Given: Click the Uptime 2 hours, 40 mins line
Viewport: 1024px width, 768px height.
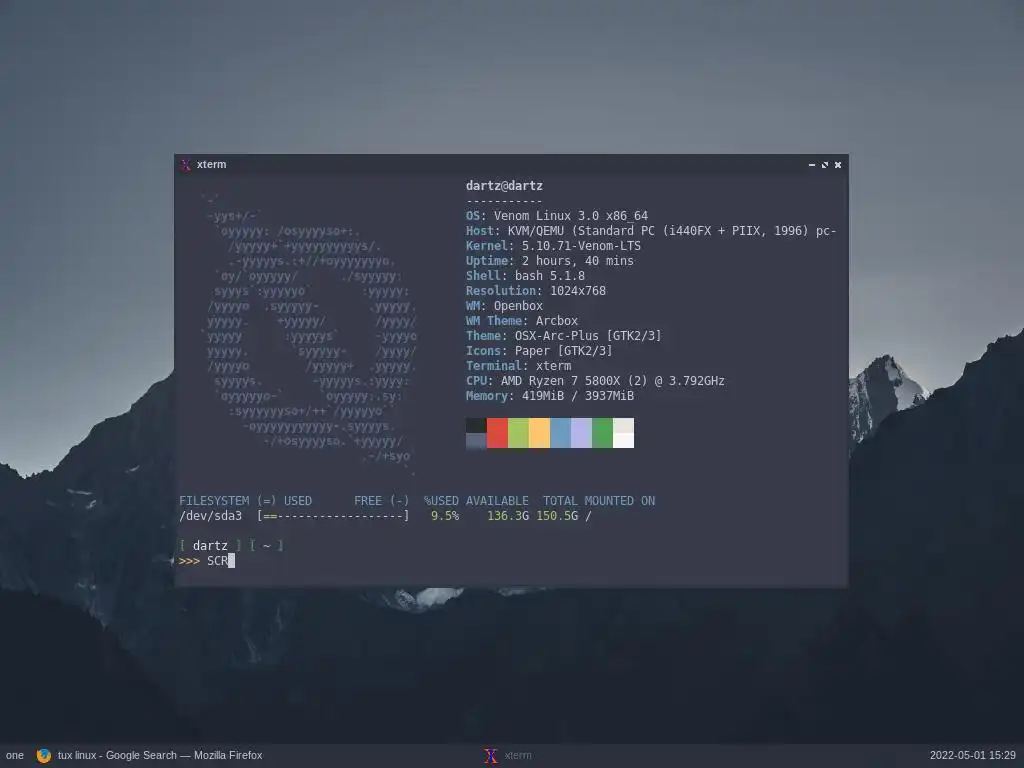Looking at the screenshot, I should click(x=550, y=261).
